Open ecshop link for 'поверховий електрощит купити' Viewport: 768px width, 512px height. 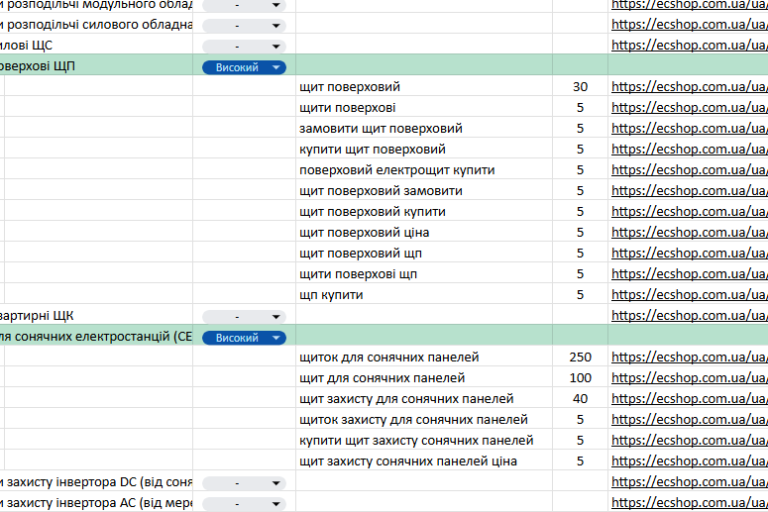(x=689, y=170)
